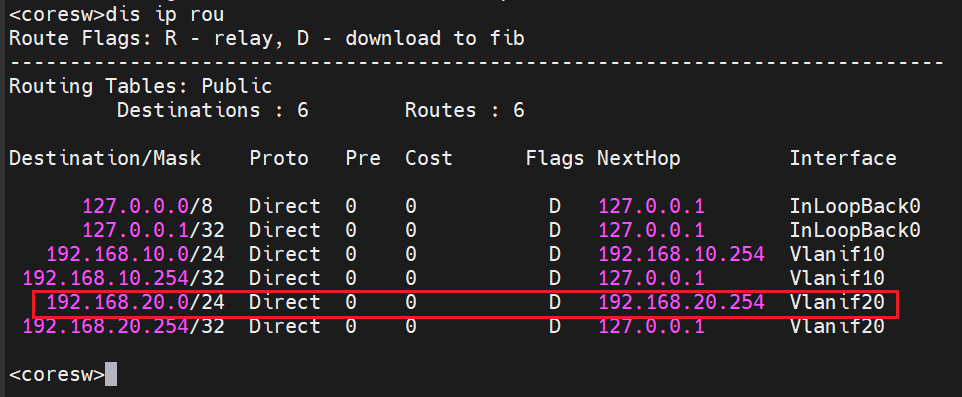Click the "Destination/Mask" column header
This screenshot has height=397, width=962.
tap(105, 158)
